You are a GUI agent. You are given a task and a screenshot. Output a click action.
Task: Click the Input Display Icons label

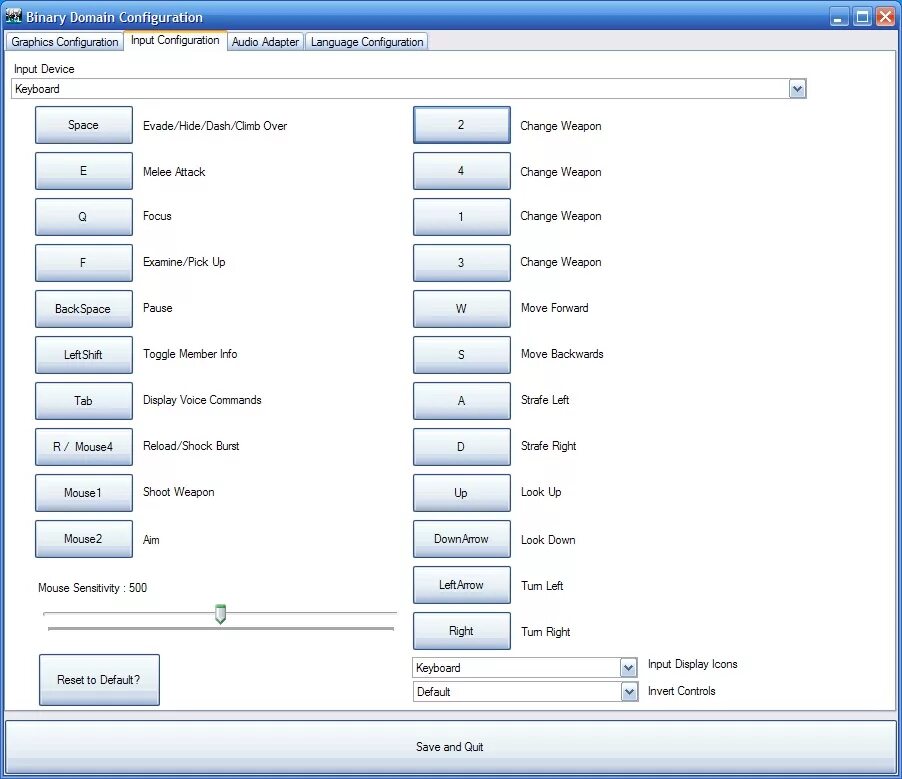(692, 664)
